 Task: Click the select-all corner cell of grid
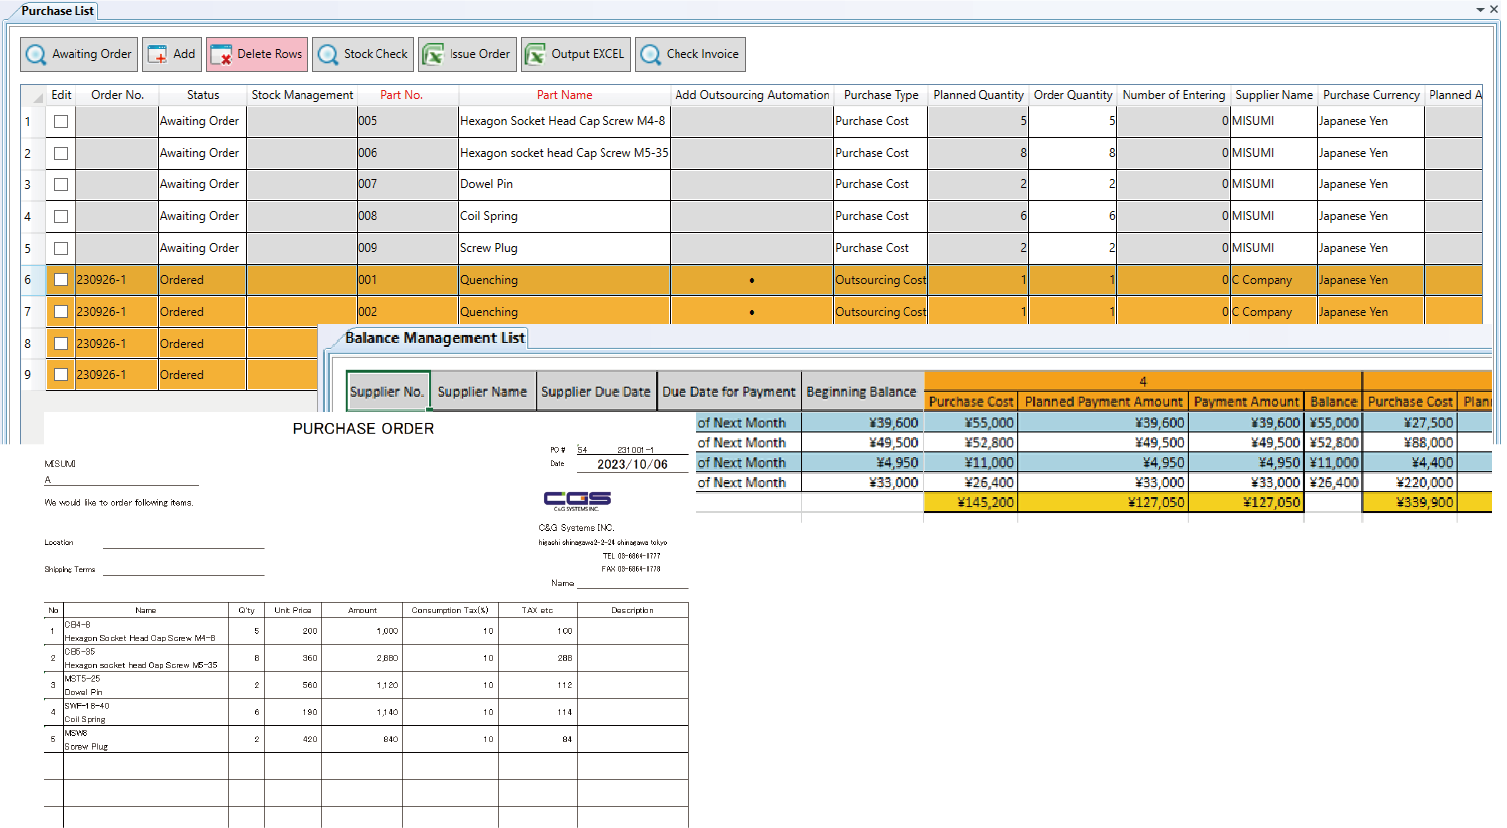click(33, 95)
